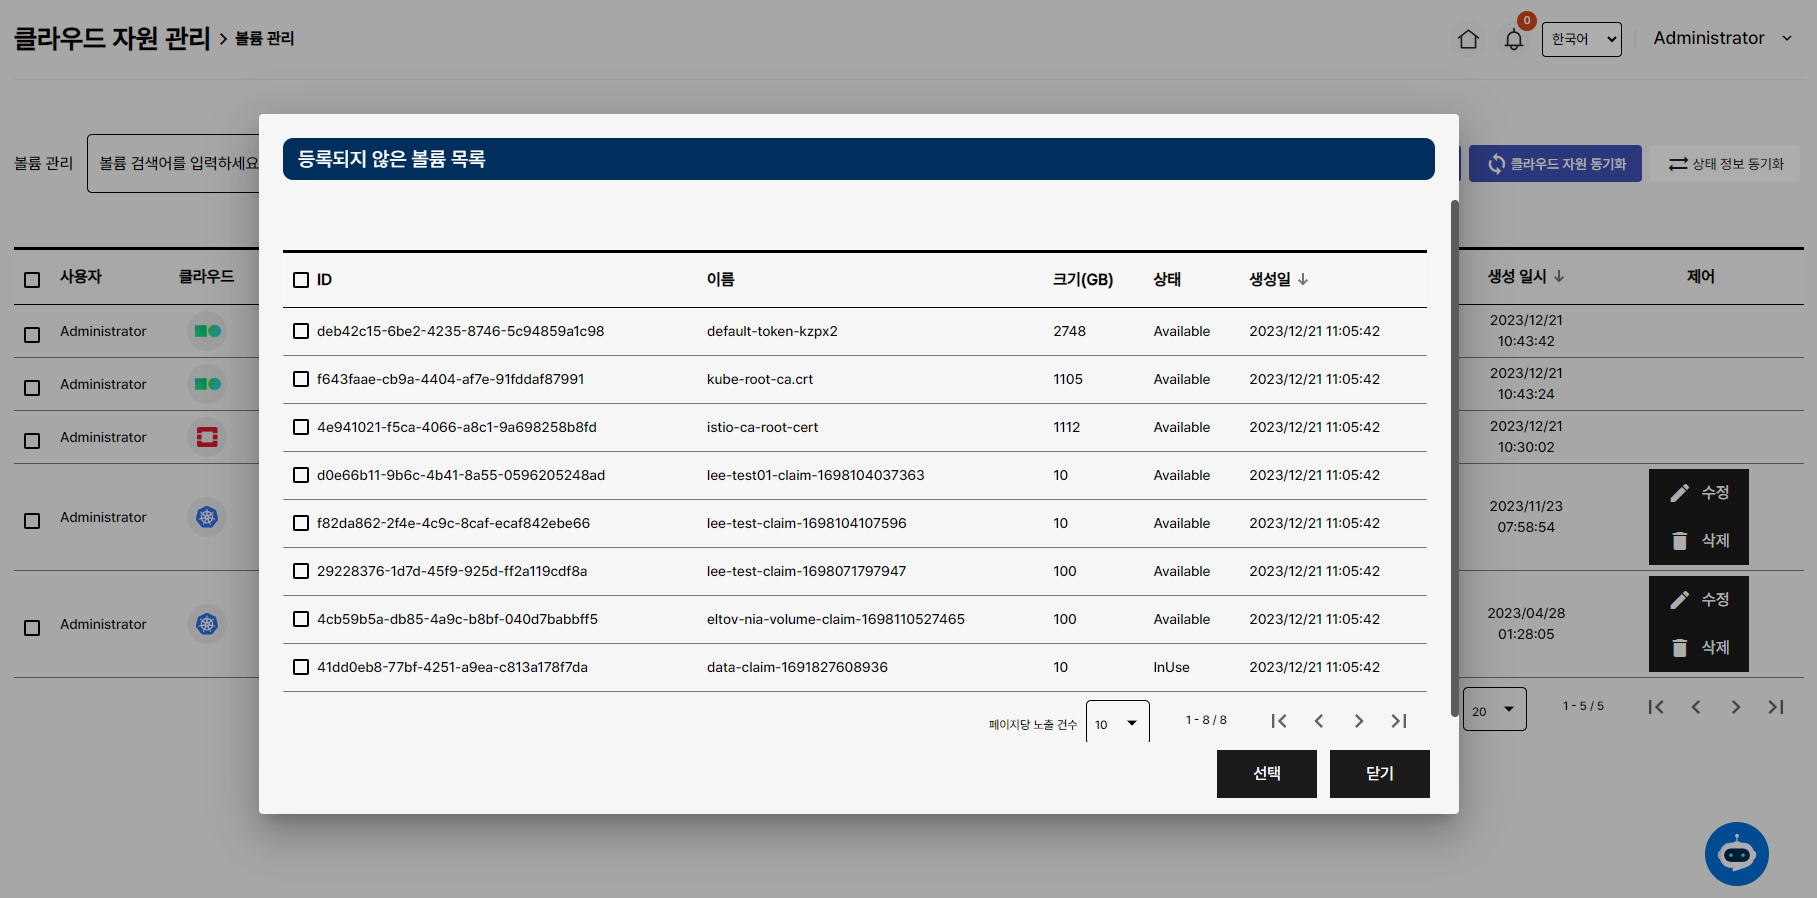The image size is (1817, 898).
Task: Click the 선택 button
Action: click(1266, 773)
